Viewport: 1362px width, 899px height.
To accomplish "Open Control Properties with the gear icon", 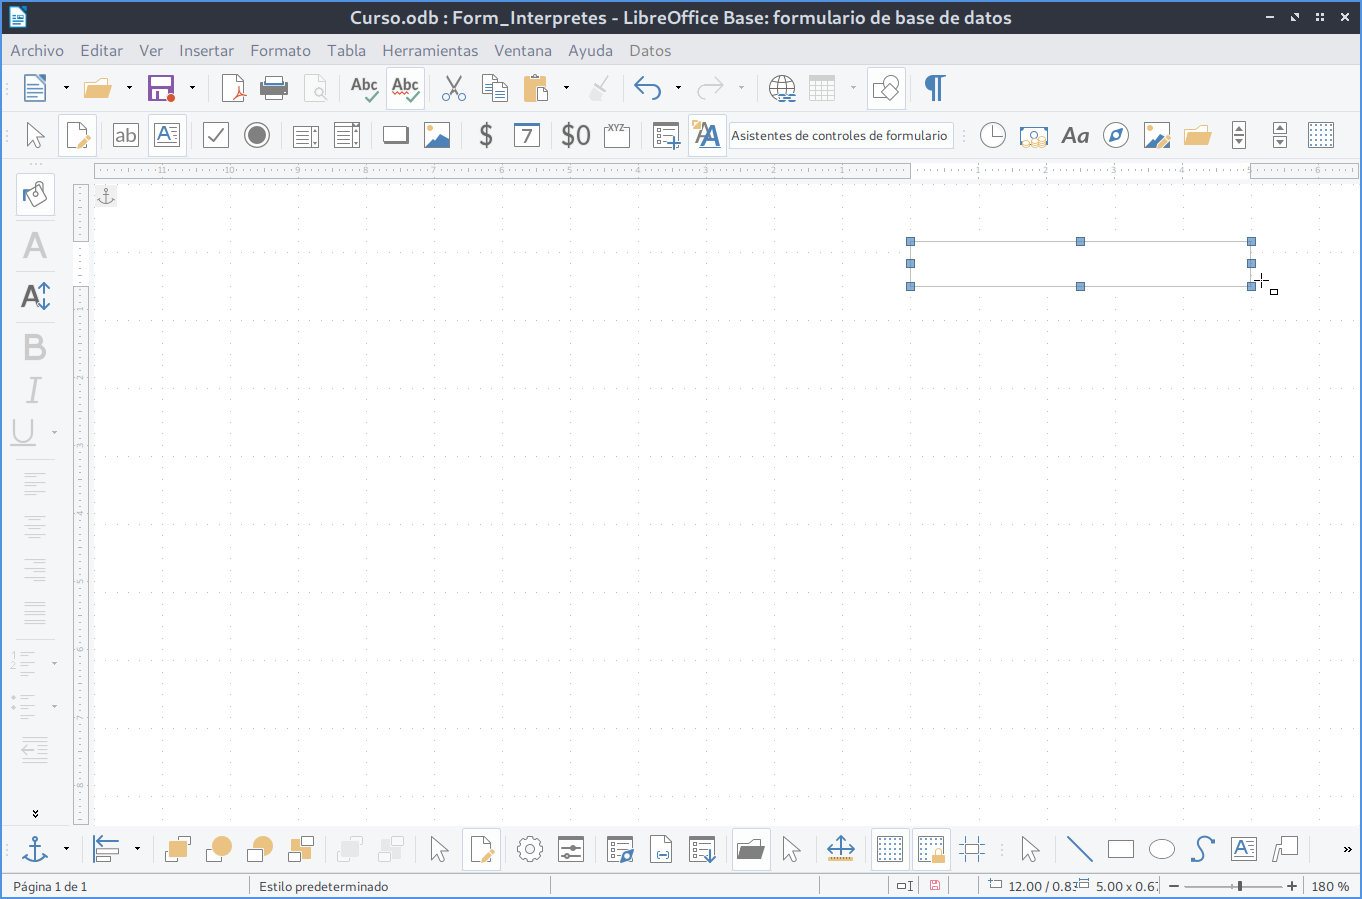I will [530, 850].
